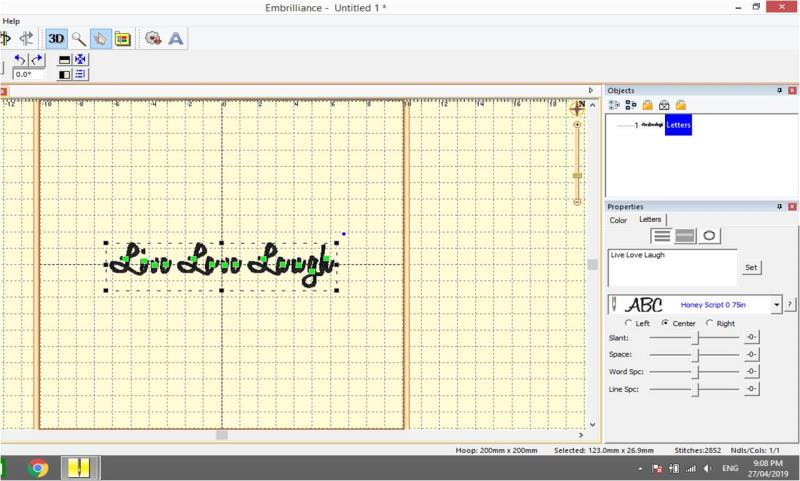The height and width of the screenshot is (481, 800).
Task: Click the horizontal scrollbar right arrow
Action: [x=581, y=435]
